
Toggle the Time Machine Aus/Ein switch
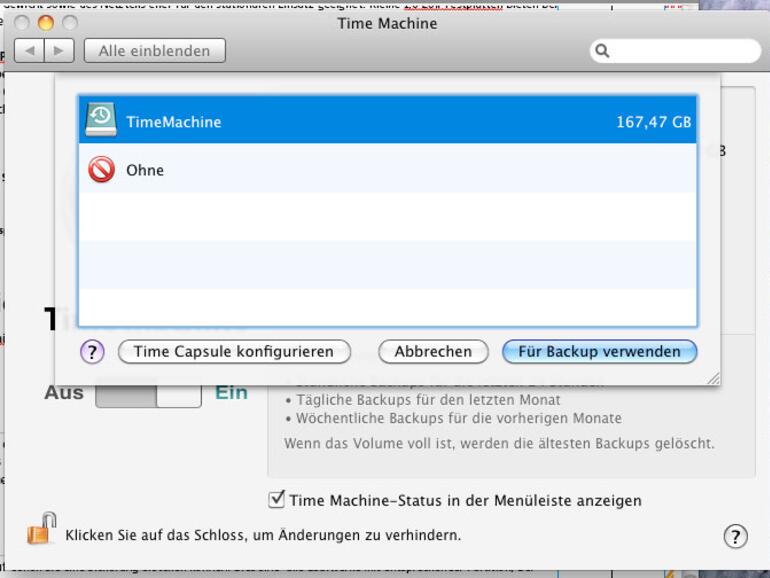pos(148,393)
